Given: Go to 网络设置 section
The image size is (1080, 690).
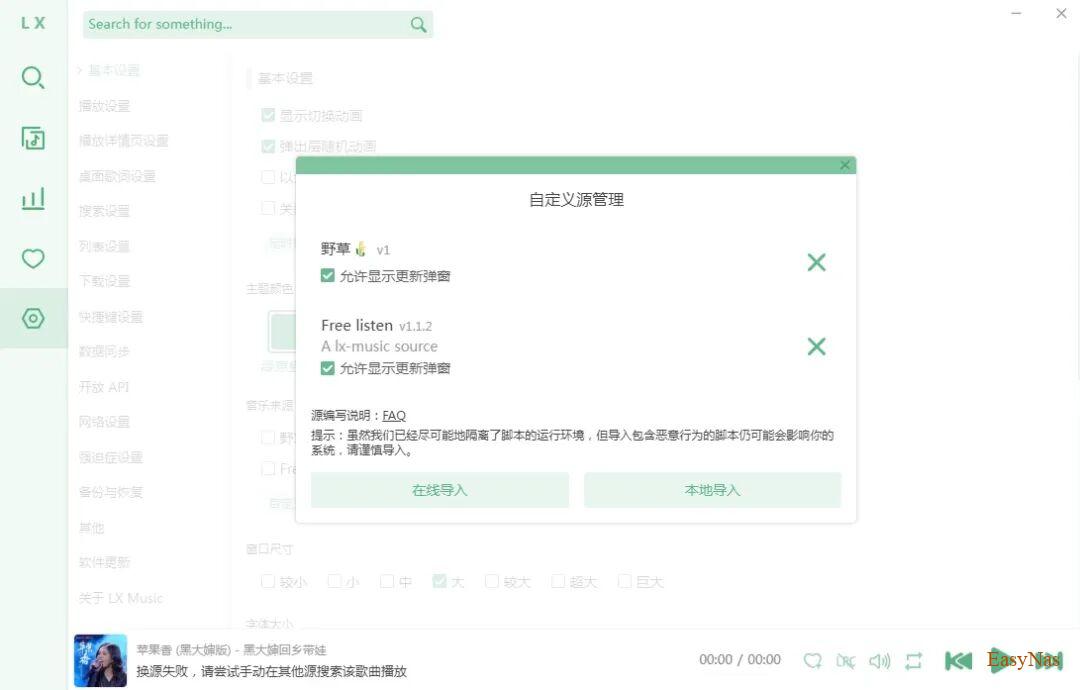Looking at the screenshot, I should [x=105, y=421].
